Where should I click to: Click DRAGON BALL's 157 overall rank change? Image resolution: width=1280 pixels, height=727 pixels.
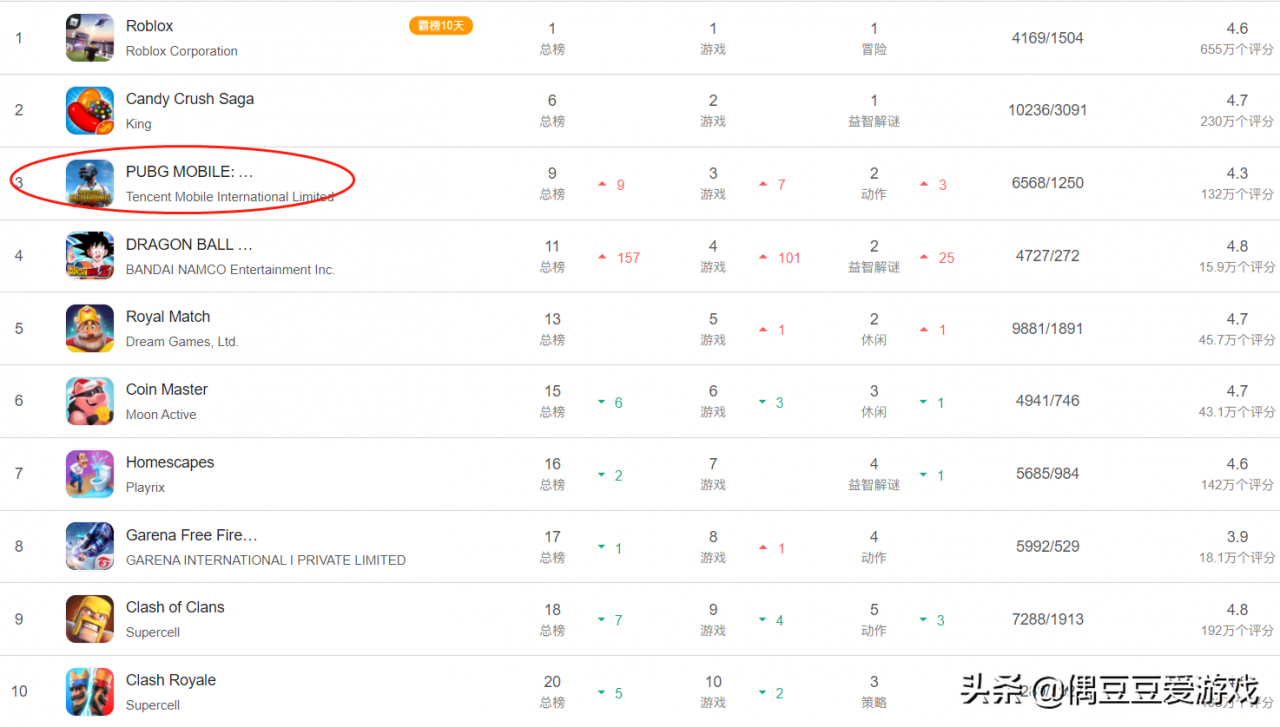point(628,258)
